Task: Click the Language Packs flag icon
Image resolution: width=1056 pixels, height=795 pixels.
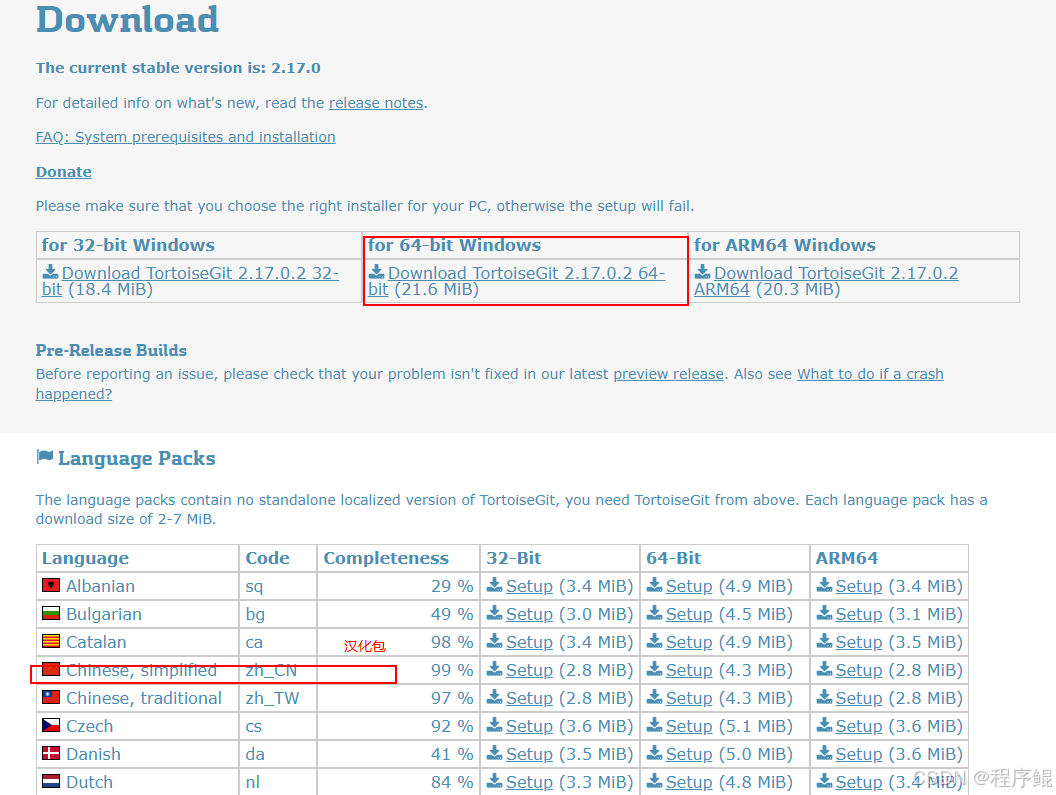Action: pos(44,457)
